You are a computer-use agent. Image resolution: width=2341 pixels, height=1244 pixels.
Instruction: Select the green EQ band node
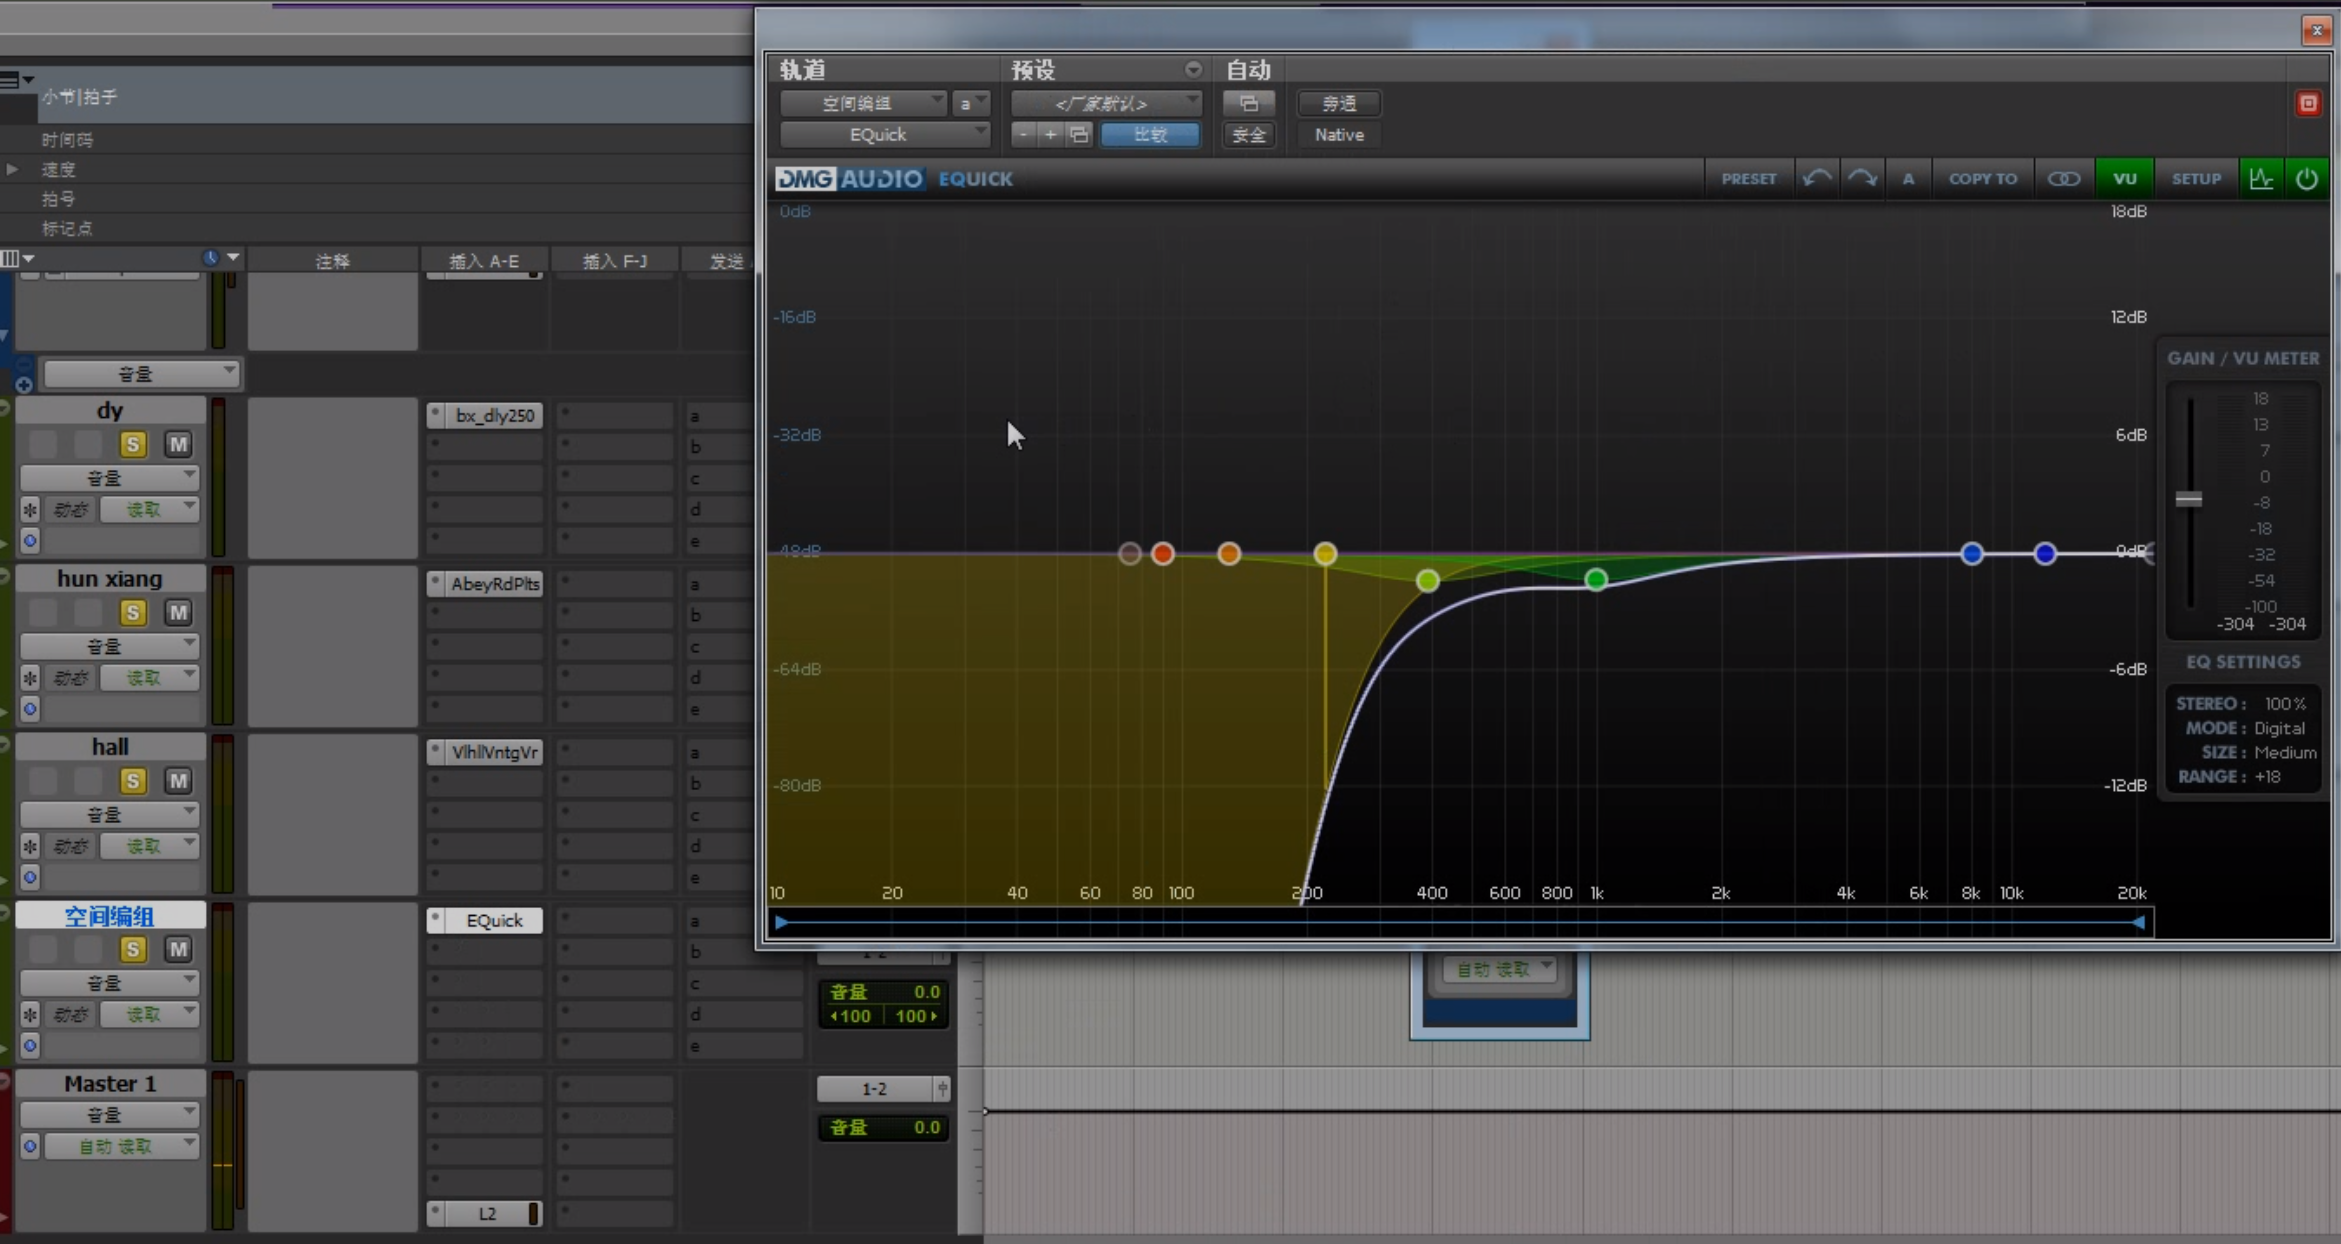point(1596,579)
